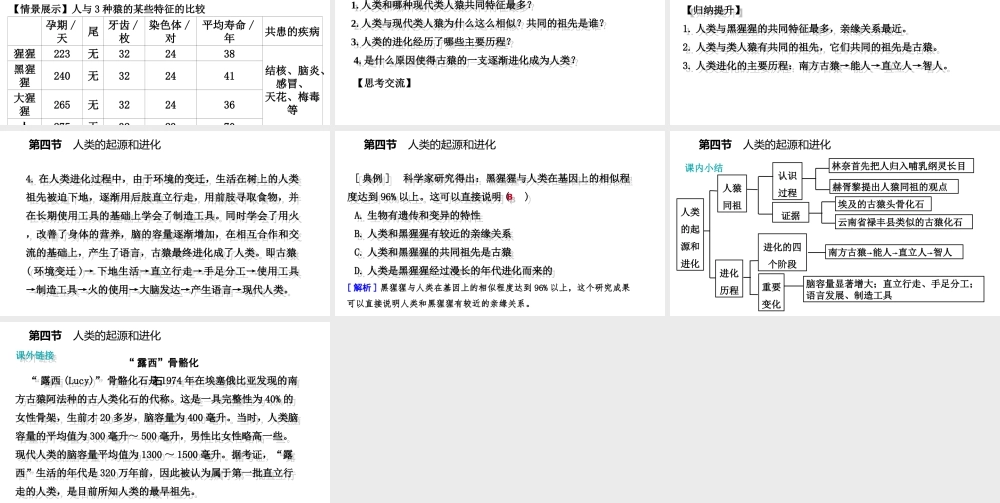Open the 课外链接 Lucy fossil slide
1000x503 pixels.
[x=165, y=412]
